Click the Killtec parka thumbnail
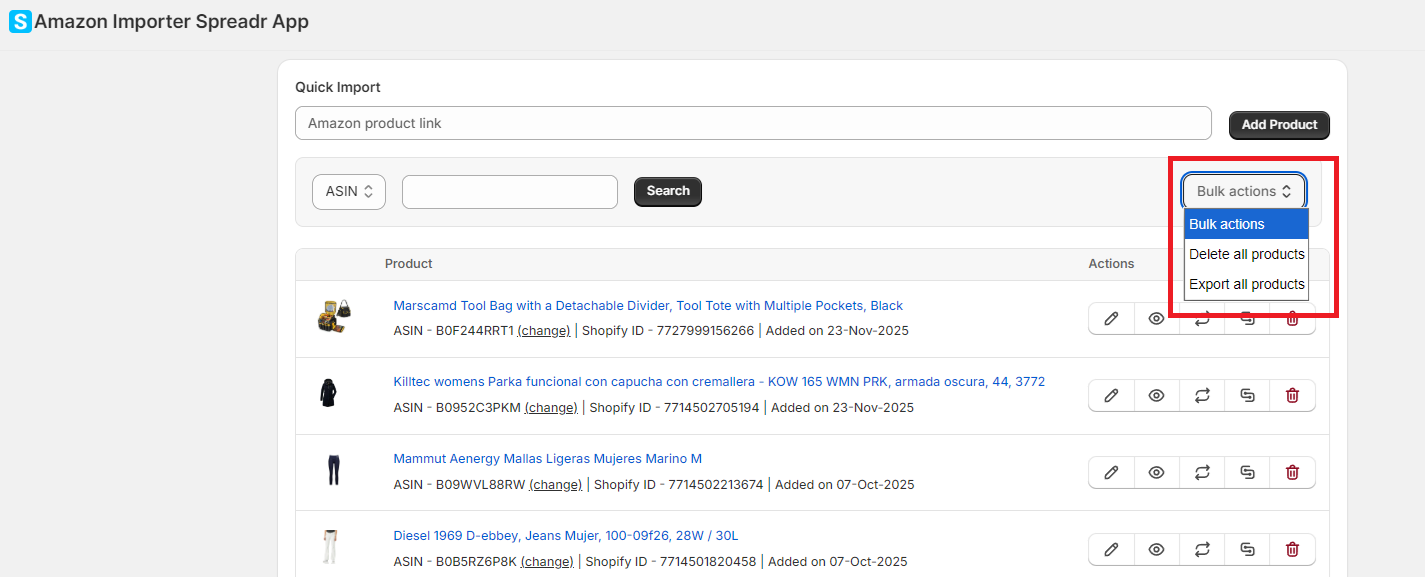 [328, 393]
